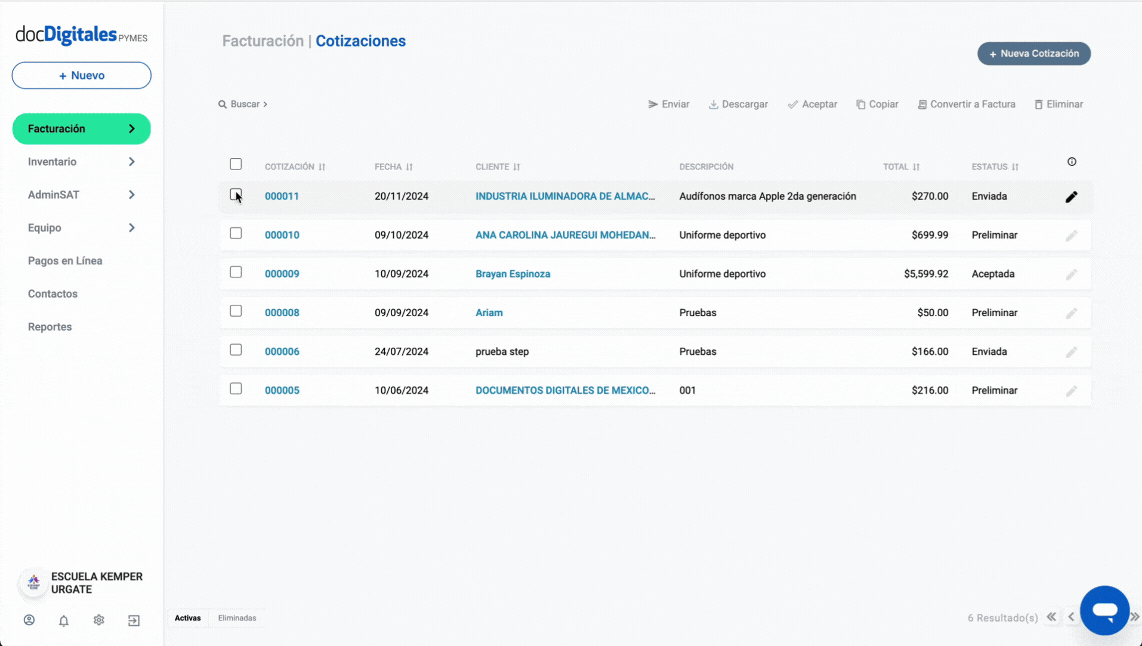Click the pencil edit icon for quotation 000011
This screenshot has width=1142, height=646.
[1071, 197]
